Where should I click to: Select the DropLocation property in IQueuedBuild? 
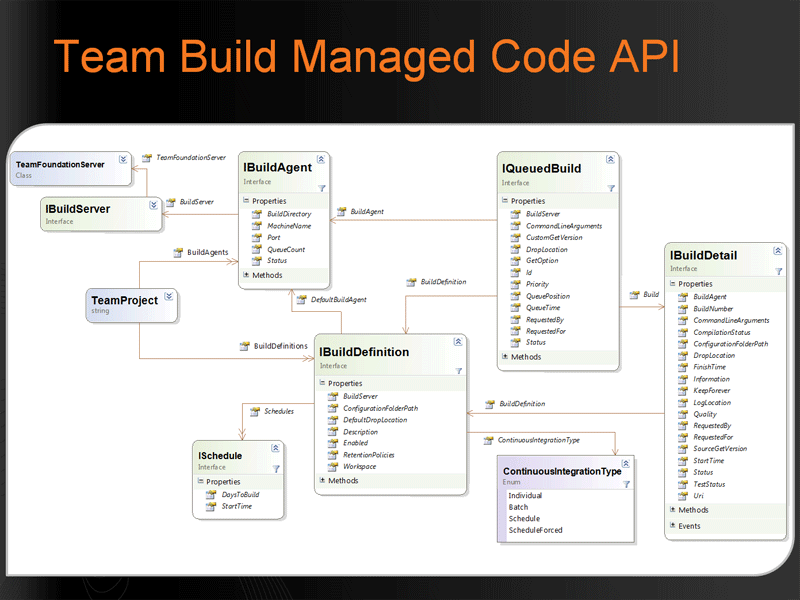(547, 249)
